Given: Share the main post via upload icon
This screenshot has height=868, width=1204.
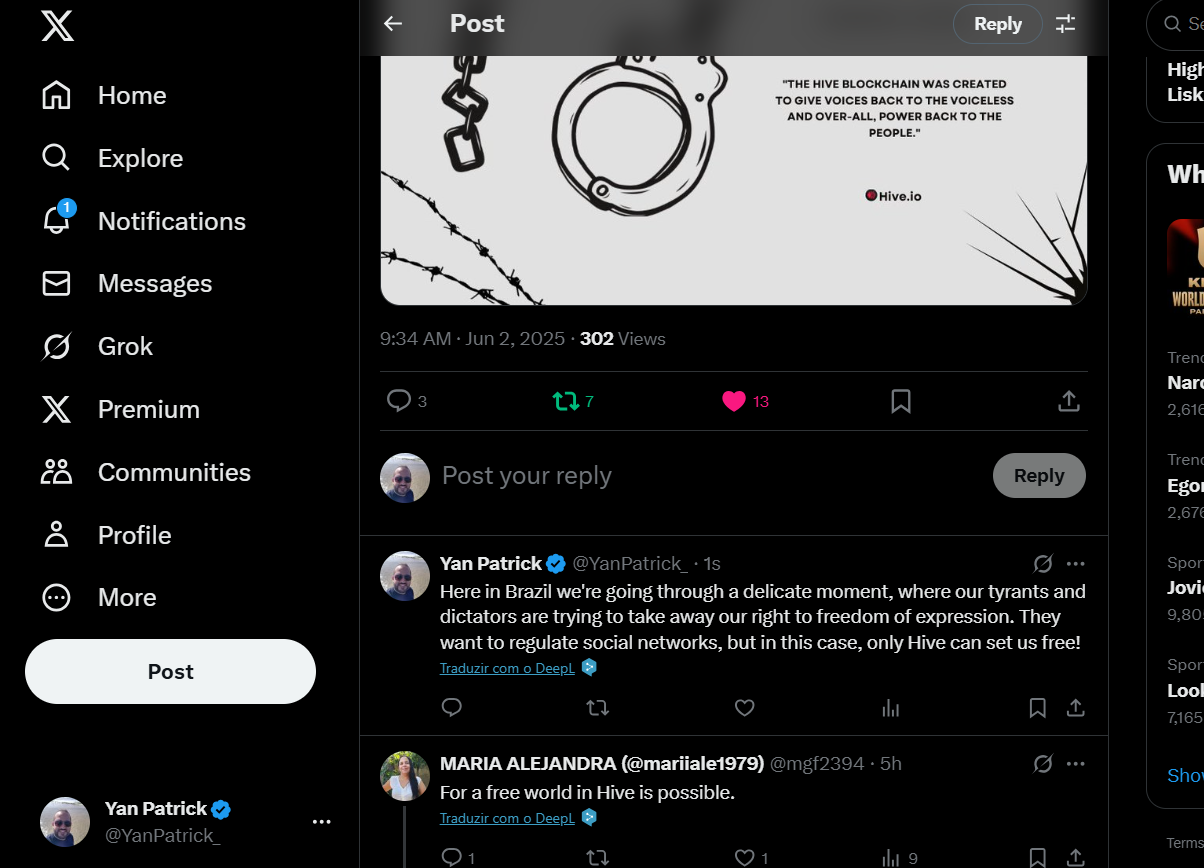Looking at the screenshot, I should [1069, 401].
